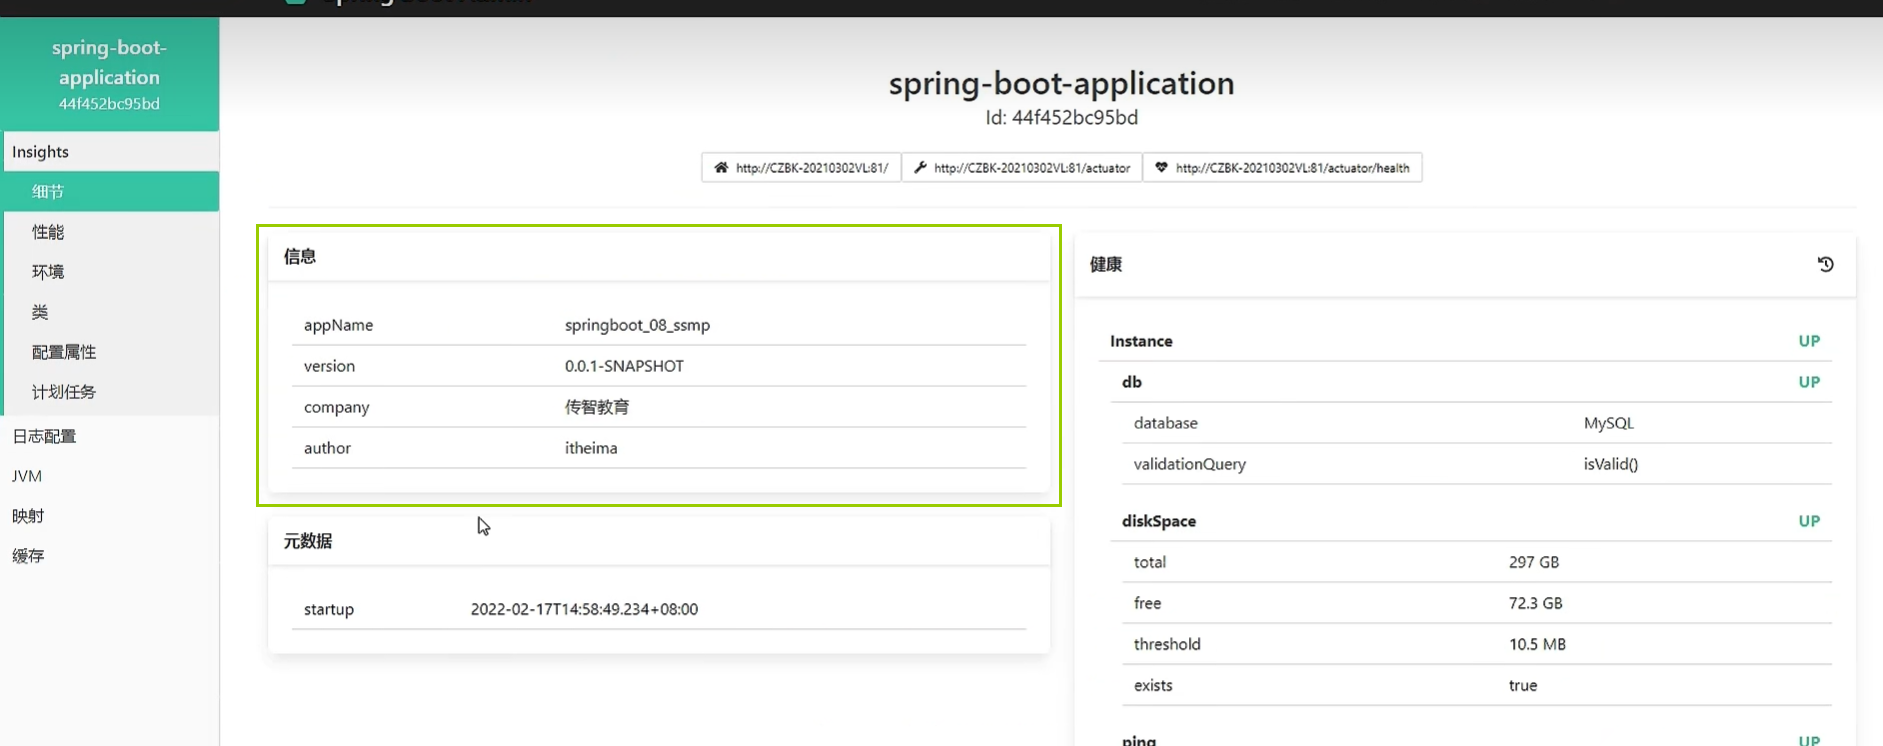
Task: Open the 缓存 caches section
Action: (28, 556)
